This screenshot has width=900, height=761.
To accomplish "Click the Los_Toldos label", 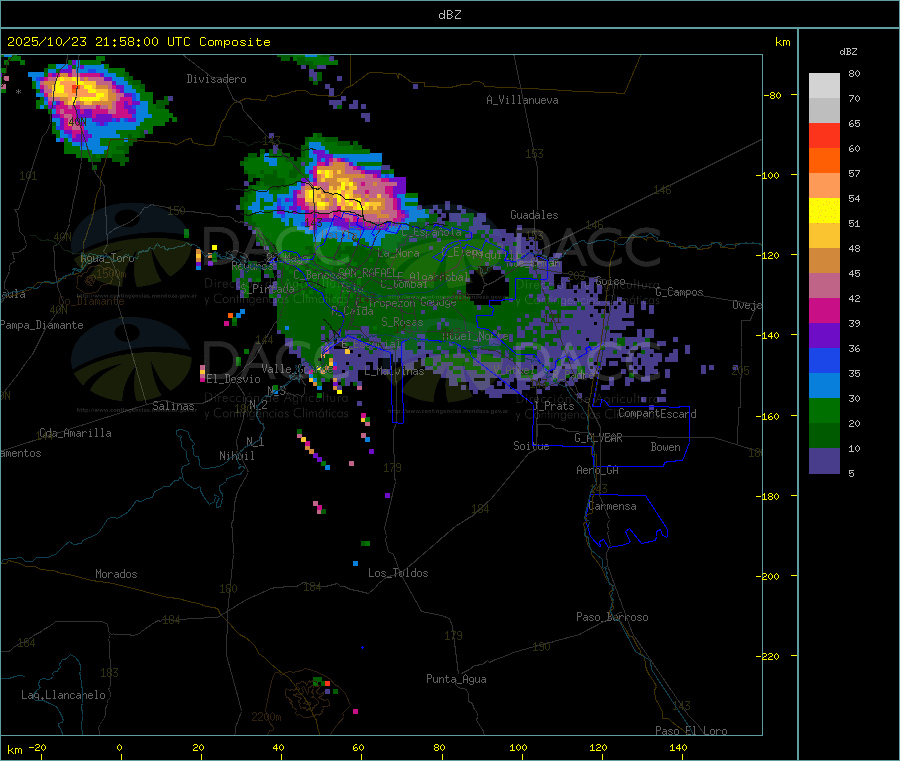I will [398, 573].
